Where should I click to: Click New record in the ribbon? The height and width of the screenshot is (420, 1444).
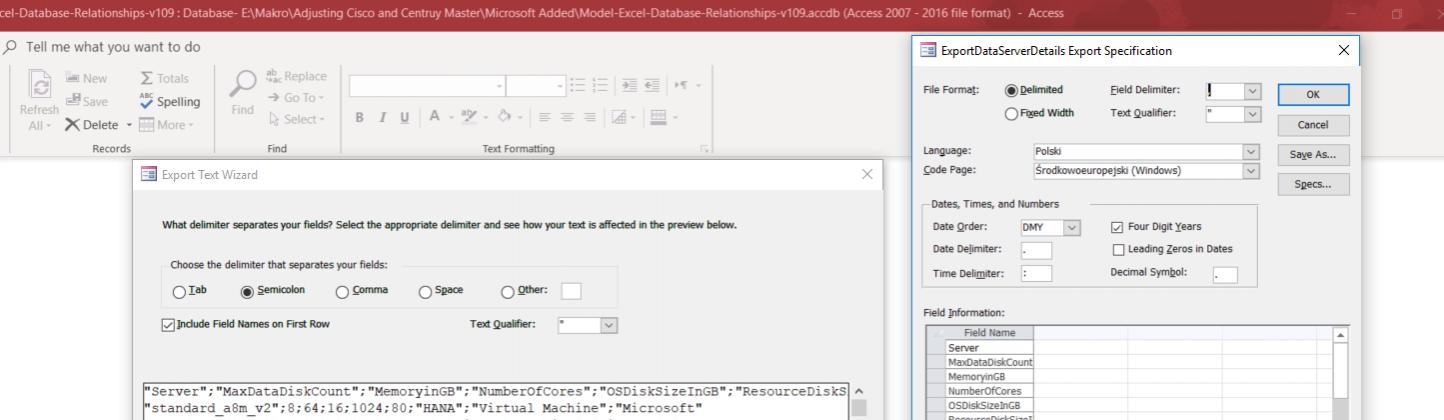point(86,78)
